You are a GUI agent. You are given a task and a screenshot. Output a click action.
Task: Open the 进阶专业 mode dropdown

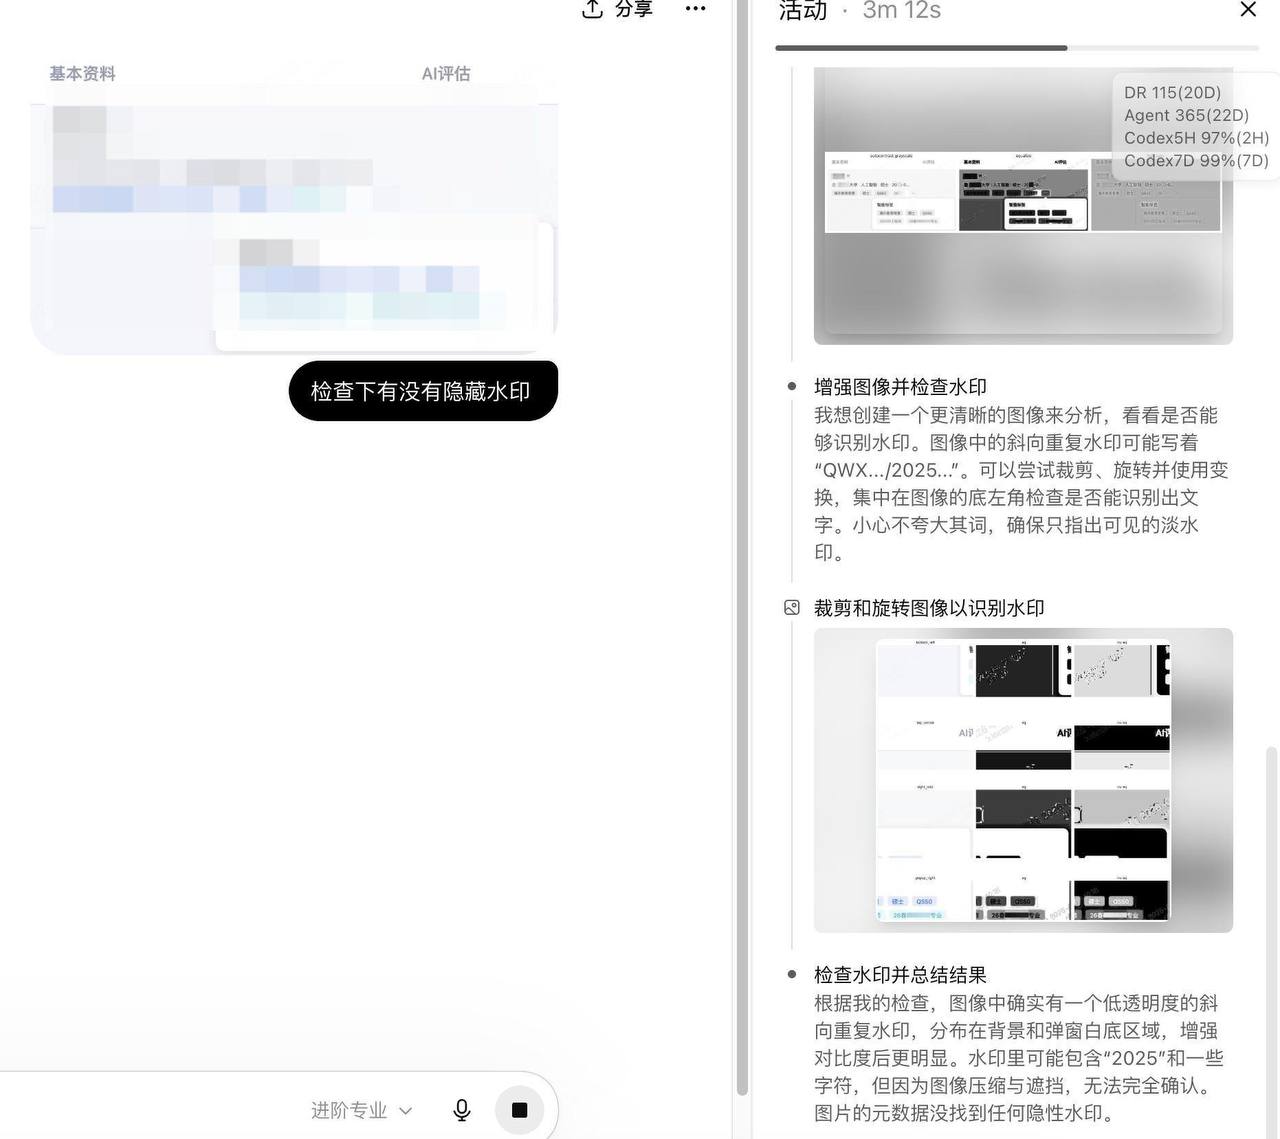[x=361, y=1110]
